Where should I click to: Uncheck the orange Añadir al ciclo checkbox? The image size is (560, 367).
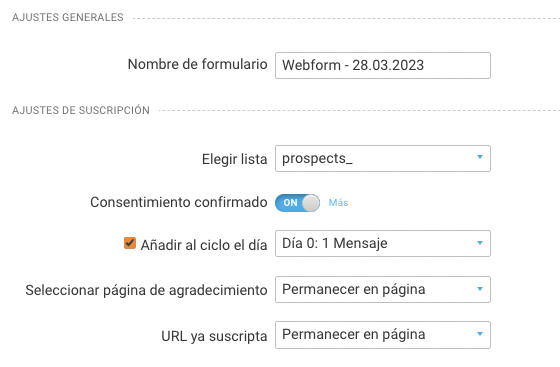pos(130,243)
